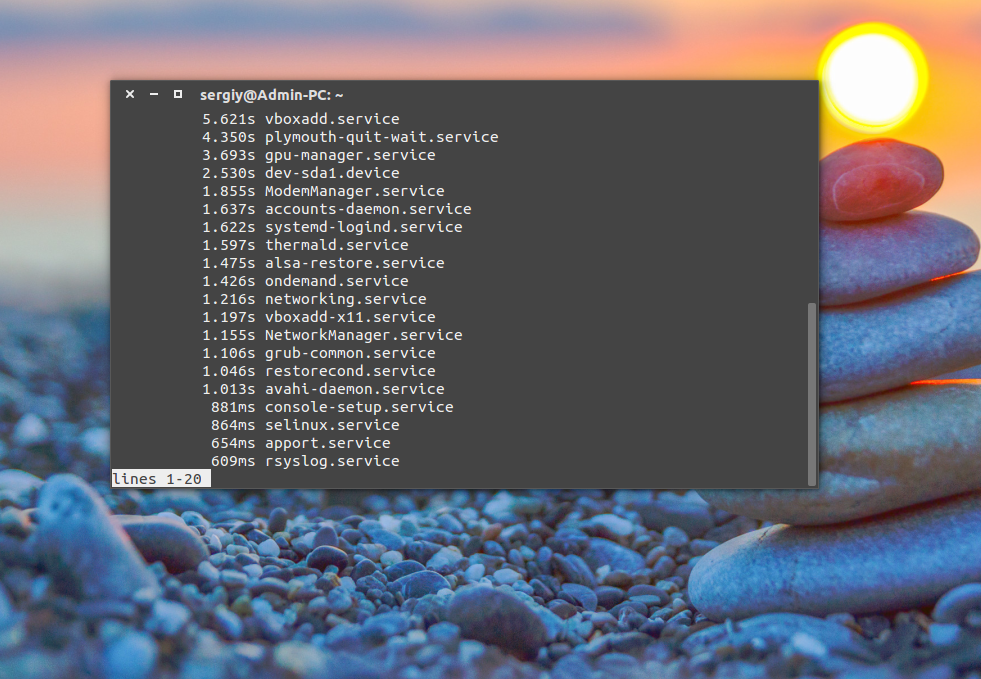Click on rsyslog.service text
This screenshot has height=679, width=981.
point(331,461)
